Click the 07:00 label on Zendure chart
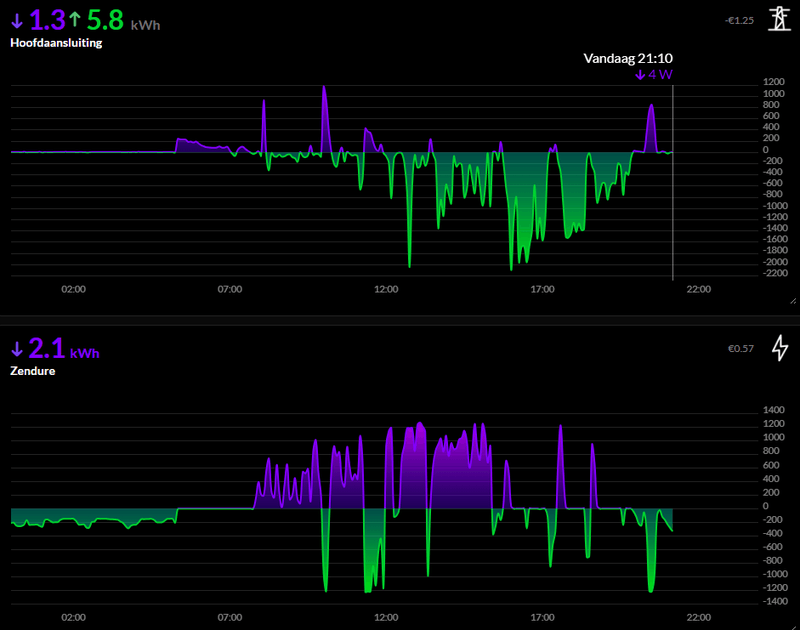Viewport: 800px width, 630px height. click(230, 617)
